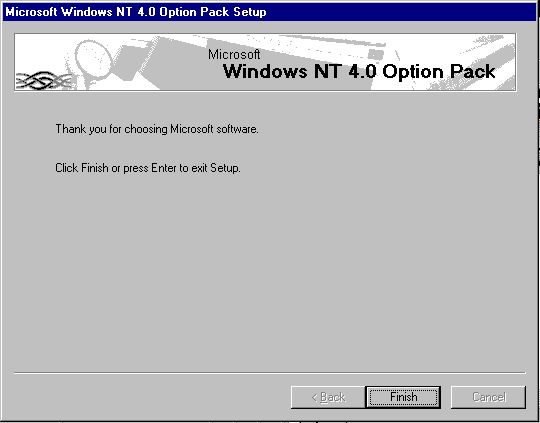The width and height of the screenshot is (540, 423).
Task: Click the 'Thank you for choosing Microsoft software' text
Action: click(x=157, y=129)
